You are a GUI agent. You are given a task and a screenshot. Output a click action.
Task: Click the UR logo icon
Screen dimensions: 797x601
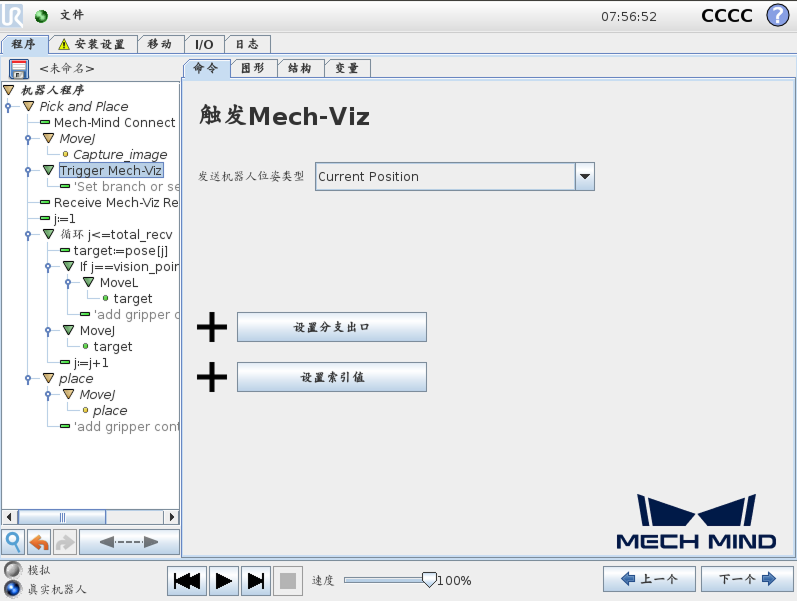[x=12, y=15]
